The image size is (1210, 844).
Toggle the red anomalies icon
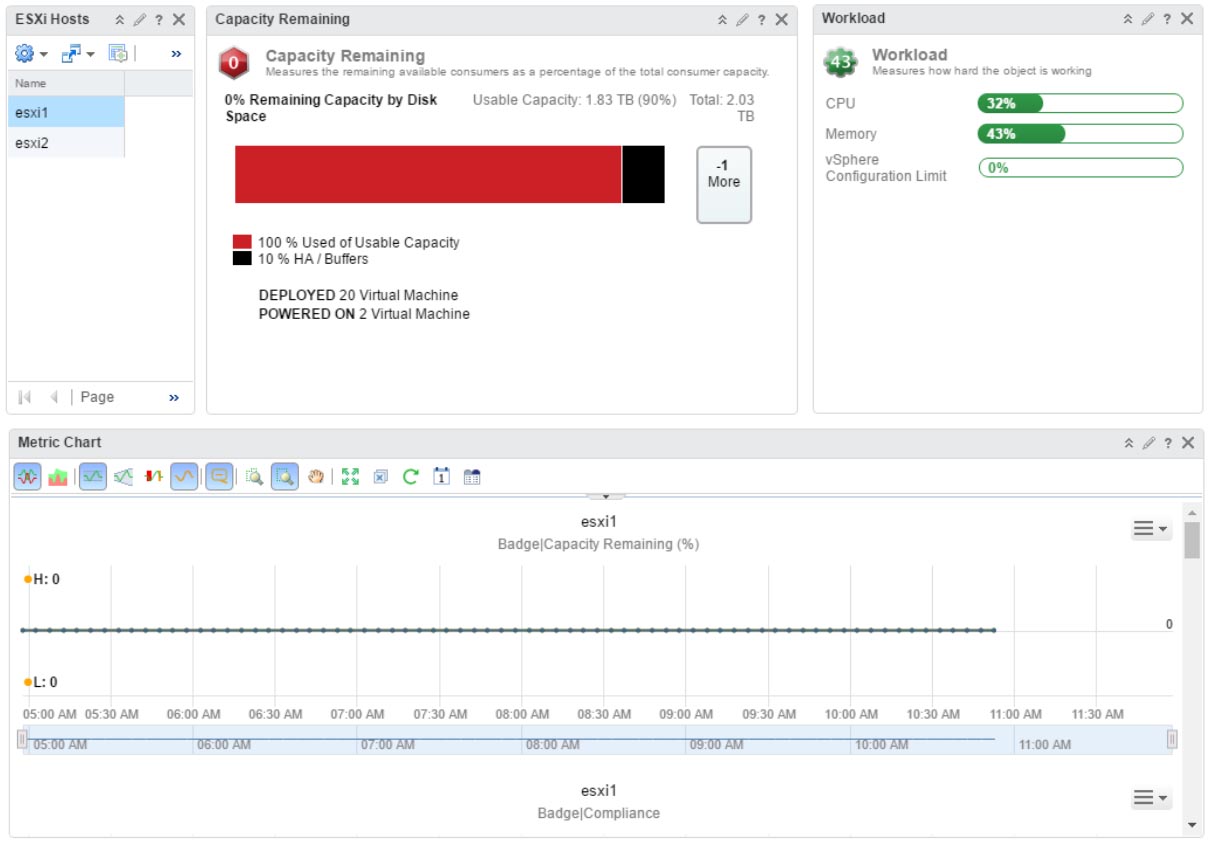(x=153, y=477)
